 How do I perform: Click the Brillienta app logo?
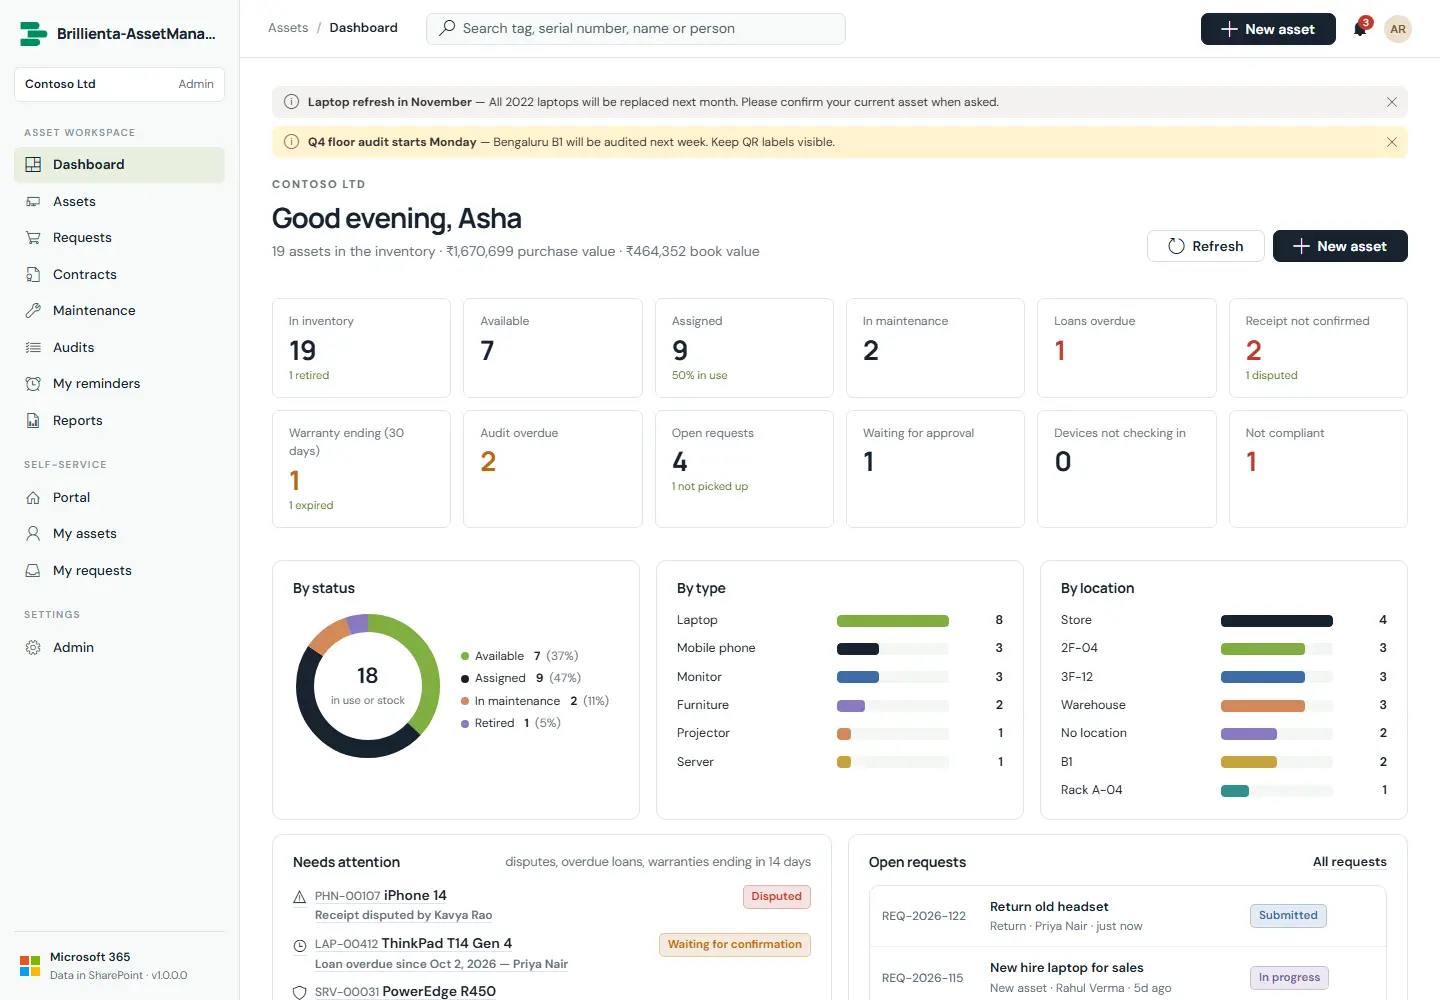pyautogui.click(x=33, y=34)
